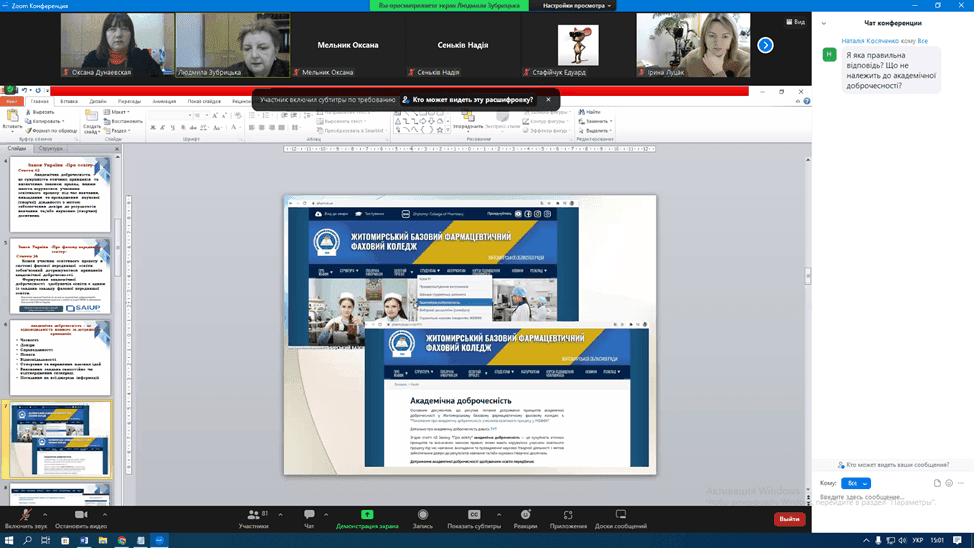This screenshot has width=974, height=548.
Task: Click the emoji icon in Zoom chat input
Action: [x=949, y=483]
